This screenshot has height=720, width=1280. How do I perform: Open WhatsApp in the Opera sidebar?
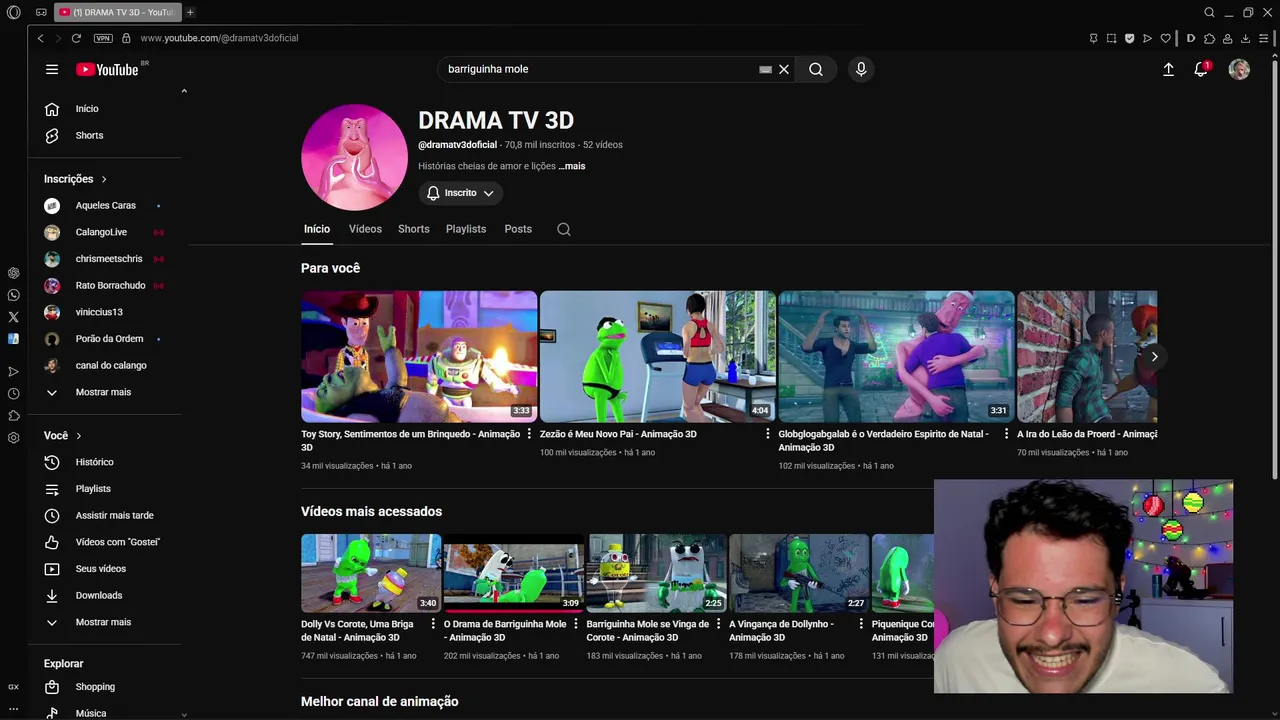coord(13,295)
